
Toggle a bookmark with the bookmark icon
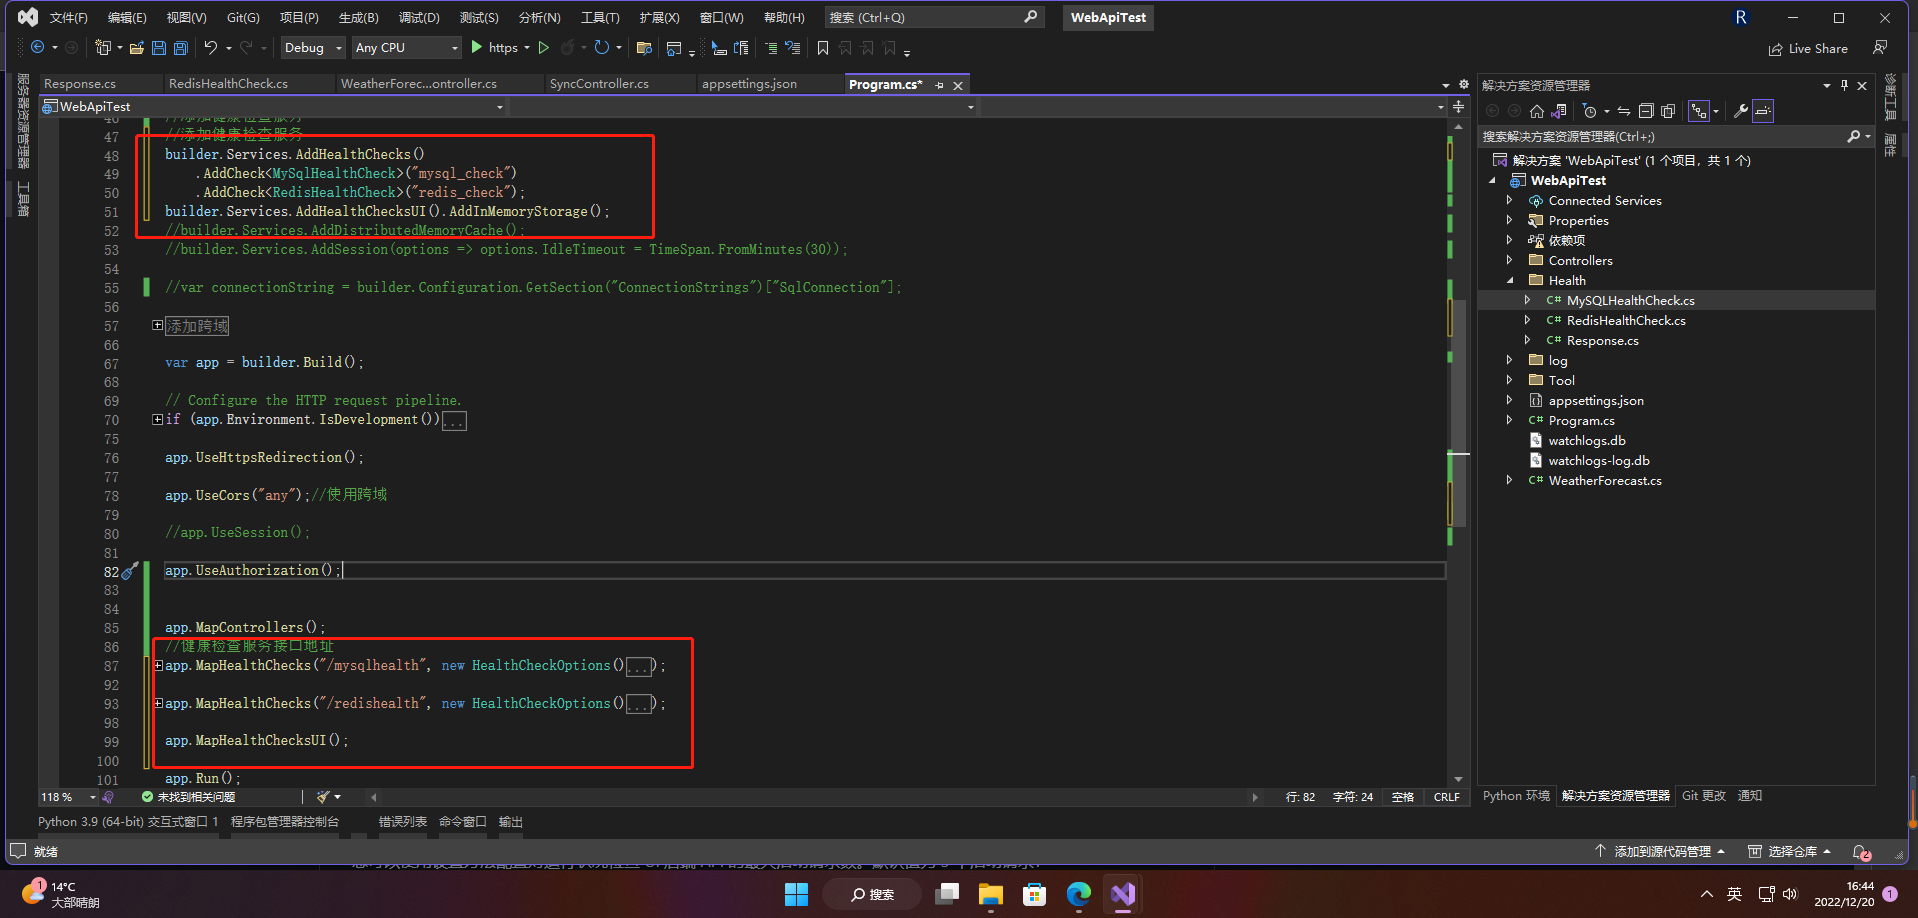click(x=823, y=48)
